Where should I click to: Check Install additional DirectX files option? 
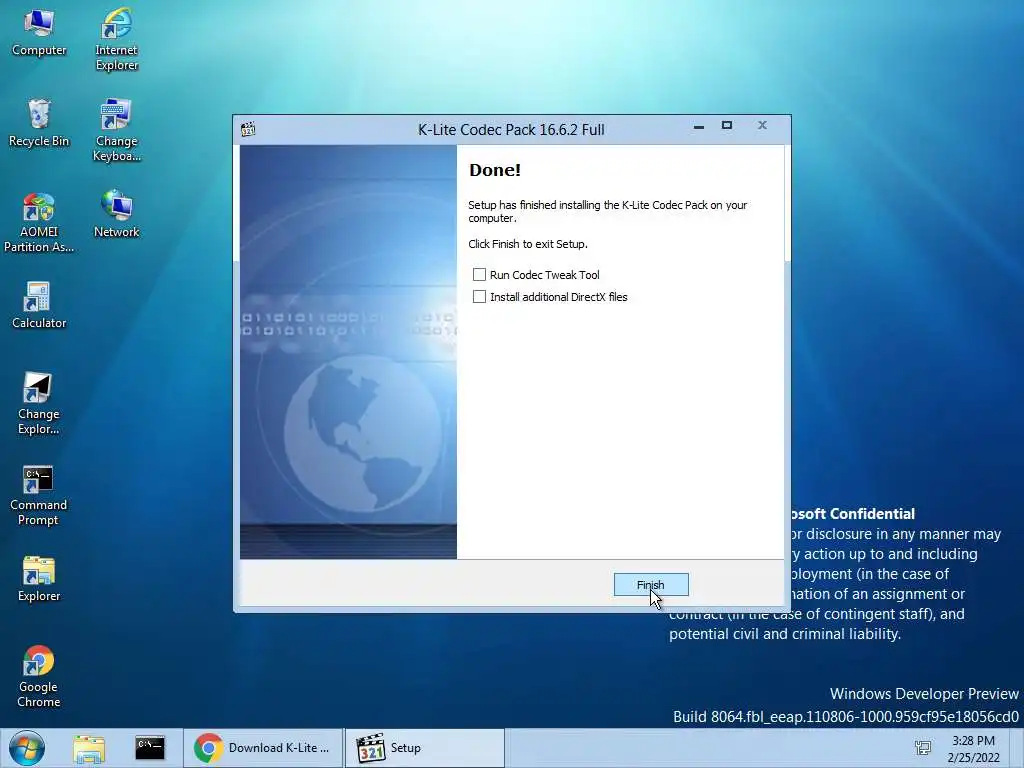(479, 296)
